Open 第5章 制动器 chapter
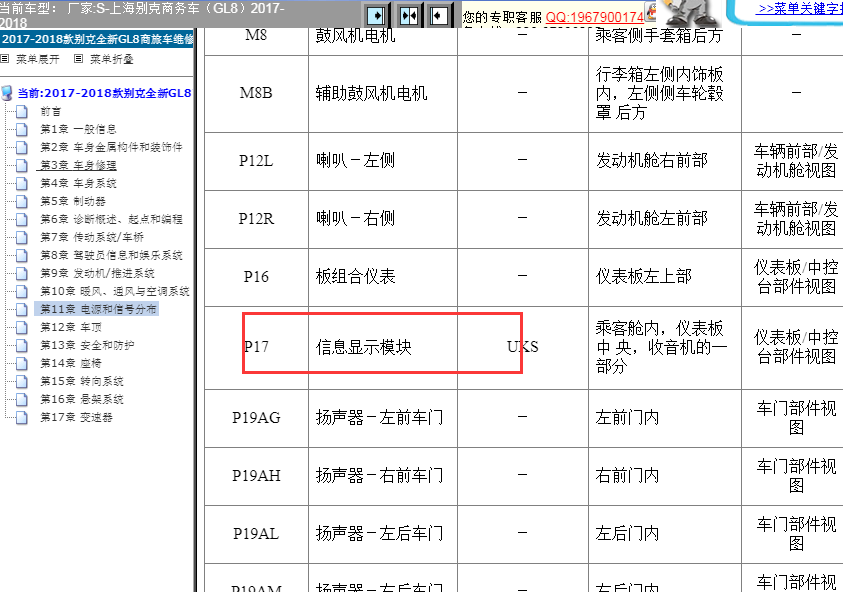Viewport: 843px width, 592px height. tap(73, 202)
